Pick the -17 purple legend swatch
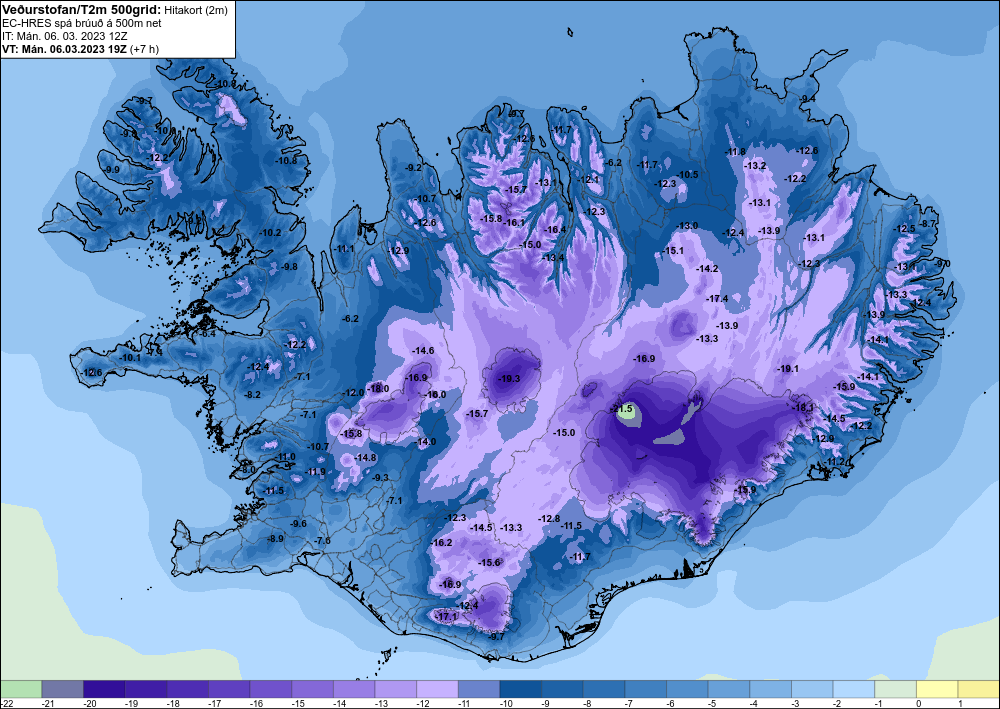The width and height of the screenshot is (1000, 709). point(229,689)
